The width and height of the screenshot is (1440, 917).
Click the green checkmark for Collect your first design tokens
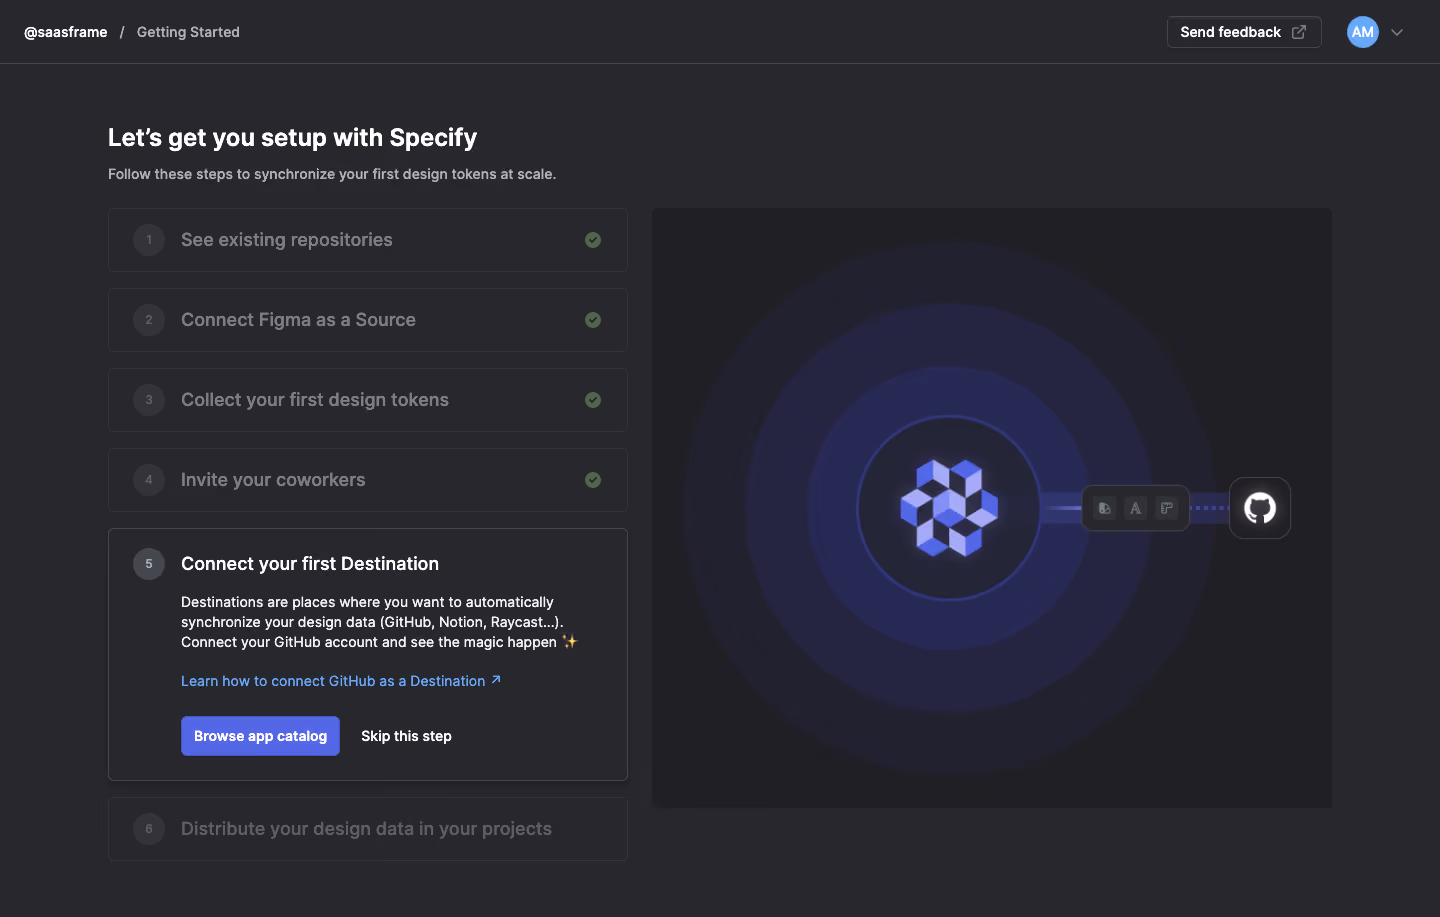click(593, 400)
